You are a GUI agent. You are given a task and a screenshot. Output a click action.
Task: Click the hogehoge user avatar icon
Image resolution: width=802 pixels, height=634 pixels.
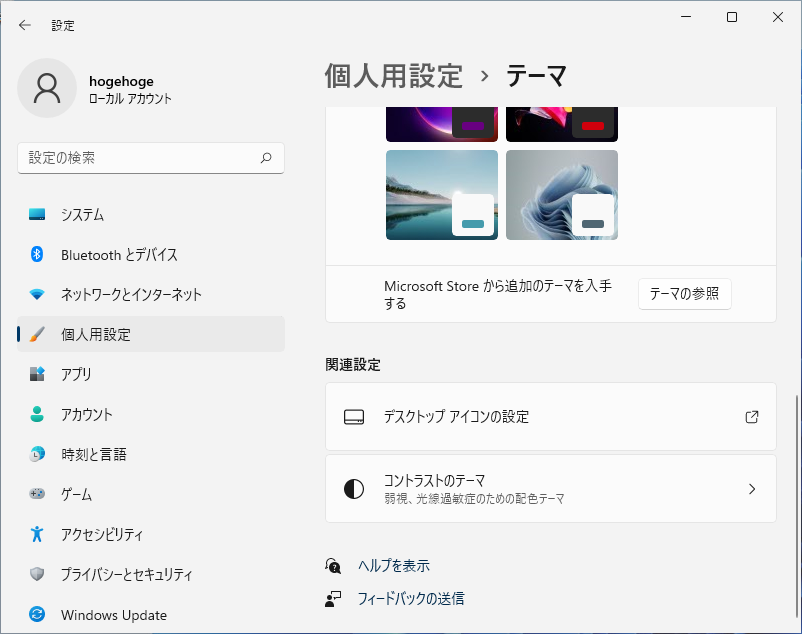47,88
